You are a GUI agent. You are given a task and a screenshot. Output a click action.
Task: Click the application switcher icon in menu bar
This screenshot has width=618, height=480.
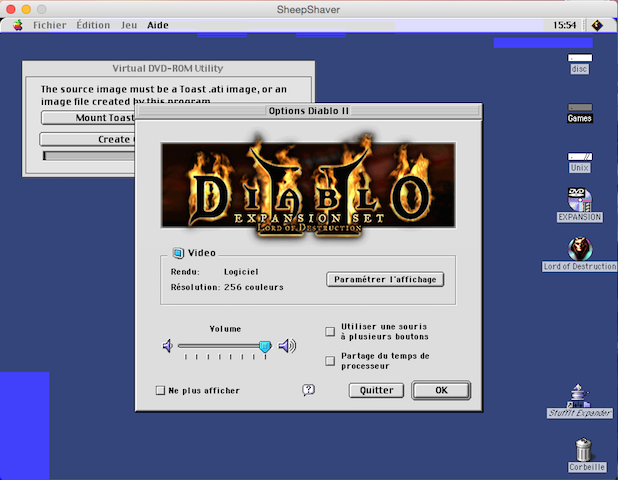(x=597, y=25)
